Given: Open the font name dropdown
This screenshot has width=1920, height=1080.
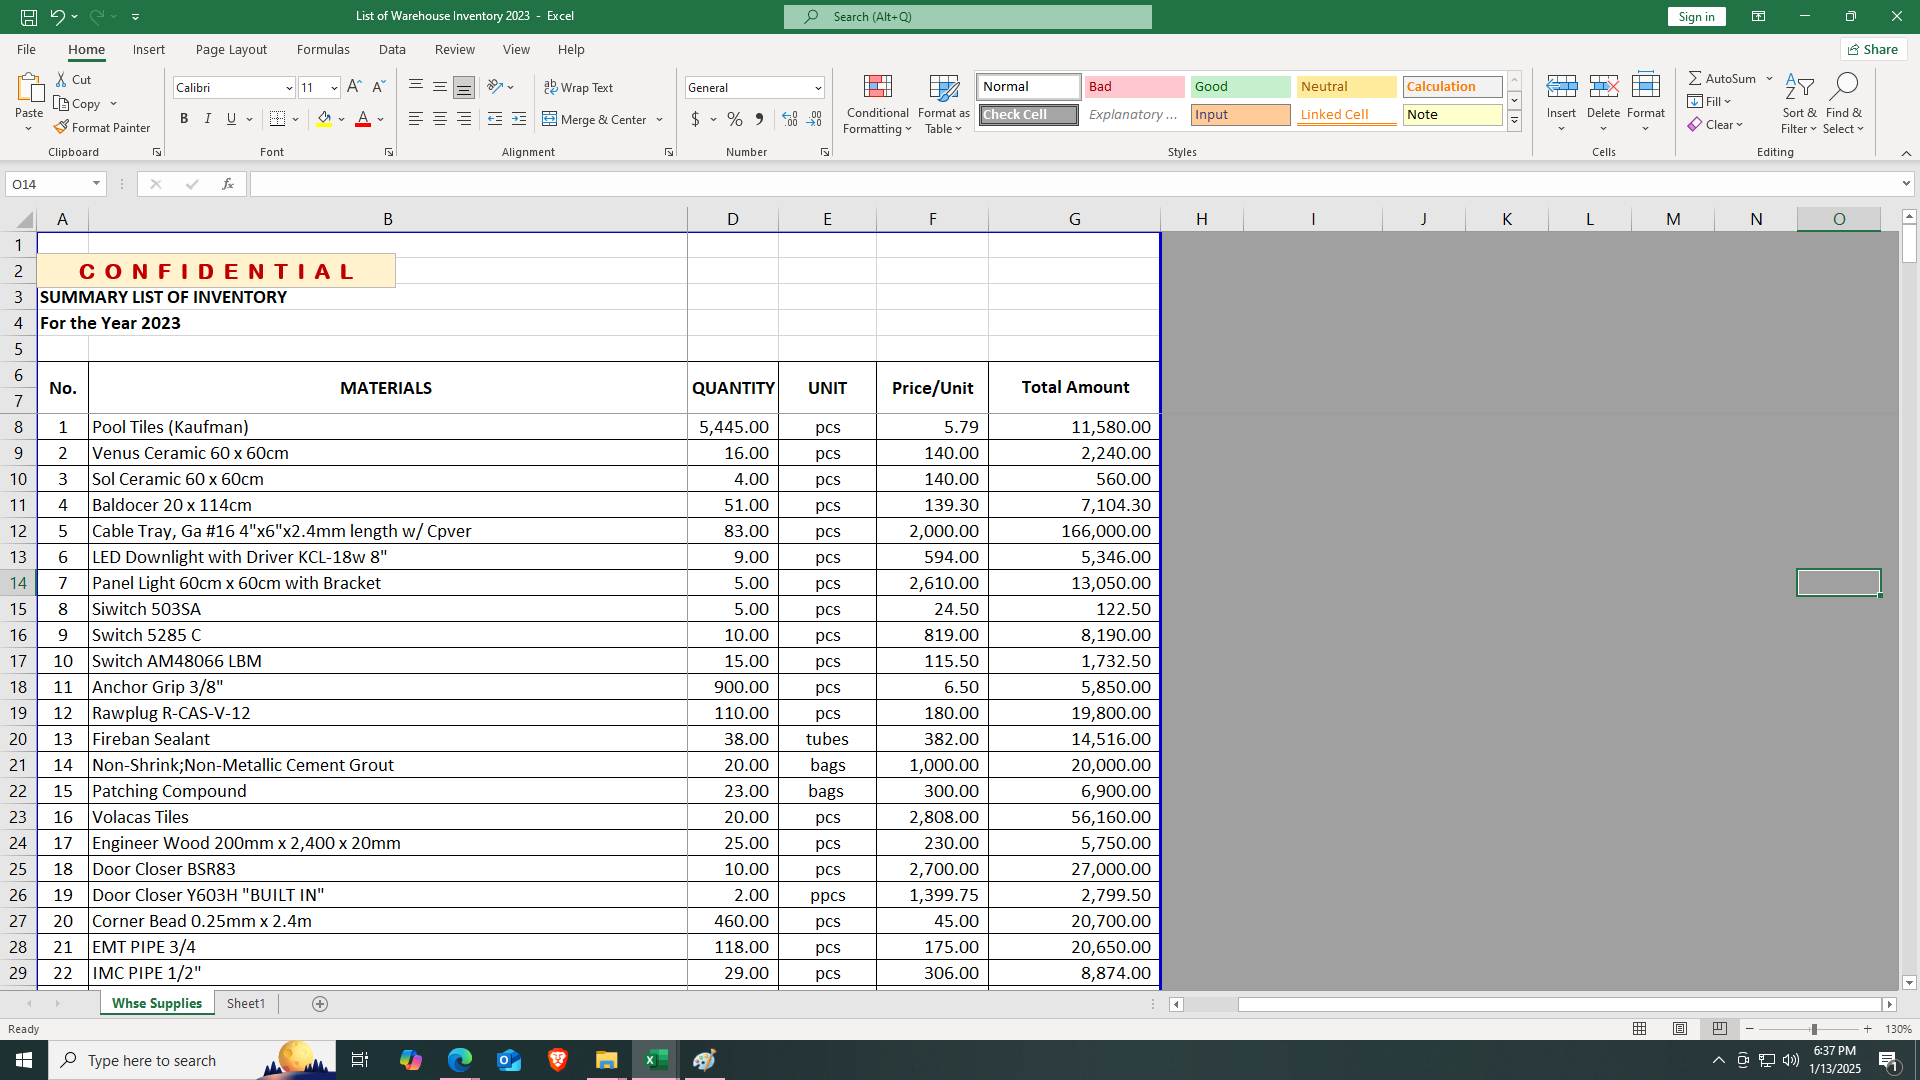Looking at the screenshot, I should (x=289, y=88).
